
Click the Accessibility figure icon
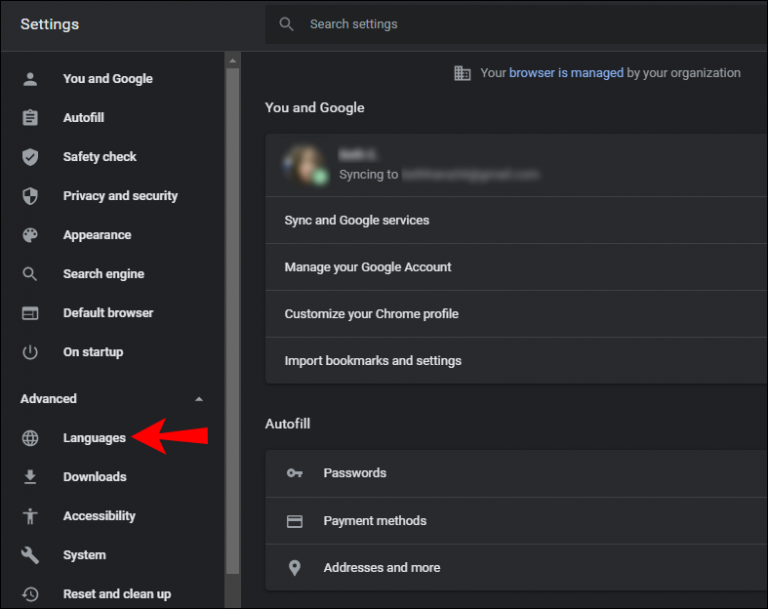(30, 516)
